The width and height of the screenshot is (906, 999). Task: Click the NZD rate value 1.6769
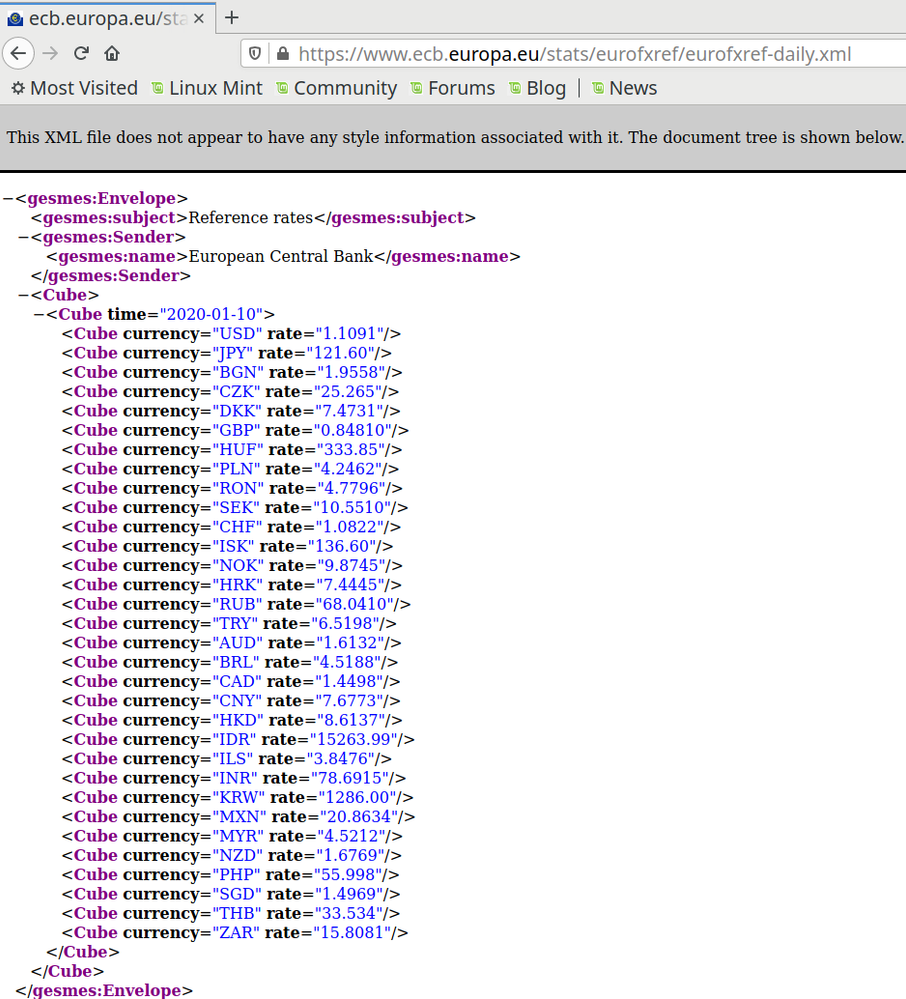pos(351,856)
